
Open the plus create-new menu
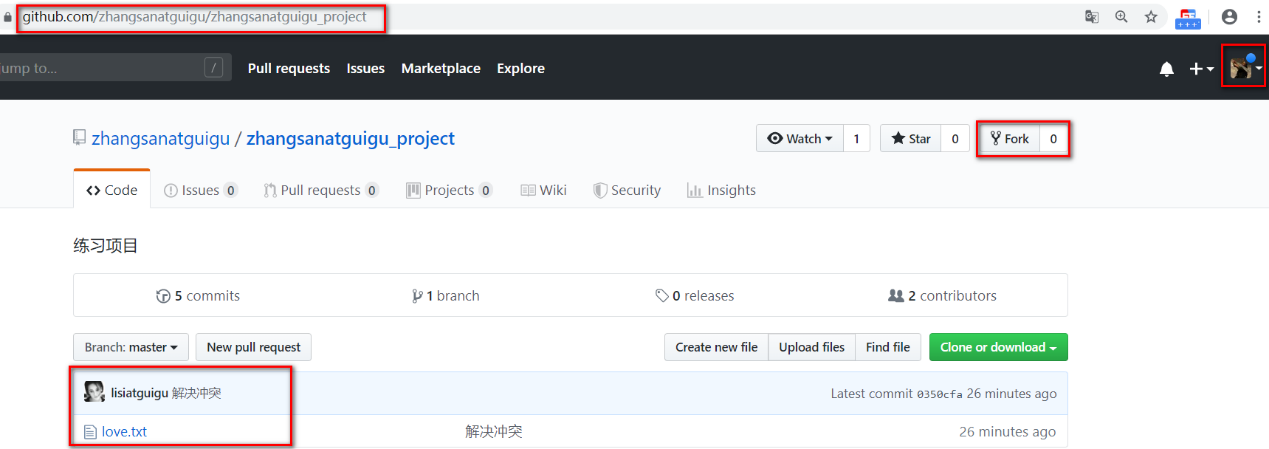(1200, 69)
